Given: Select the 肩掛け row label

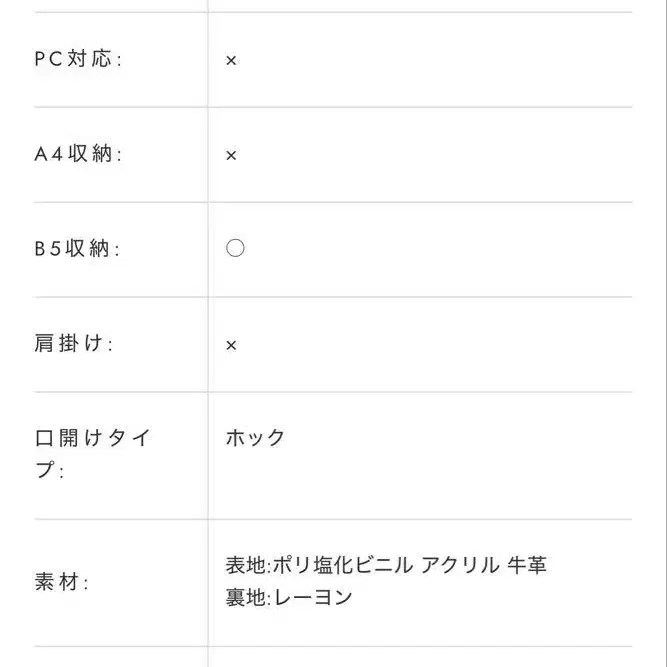Looking at the screenshot, I should 74,344.
